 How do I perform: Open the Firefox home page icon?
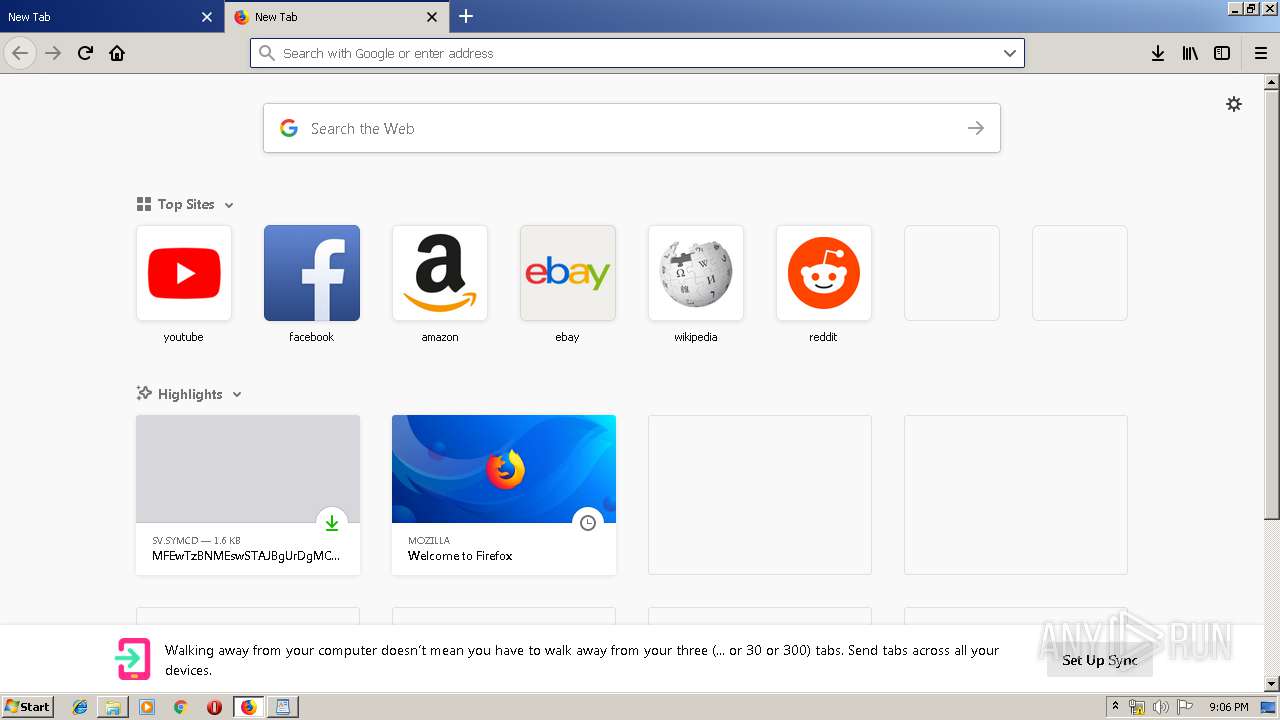117,53
